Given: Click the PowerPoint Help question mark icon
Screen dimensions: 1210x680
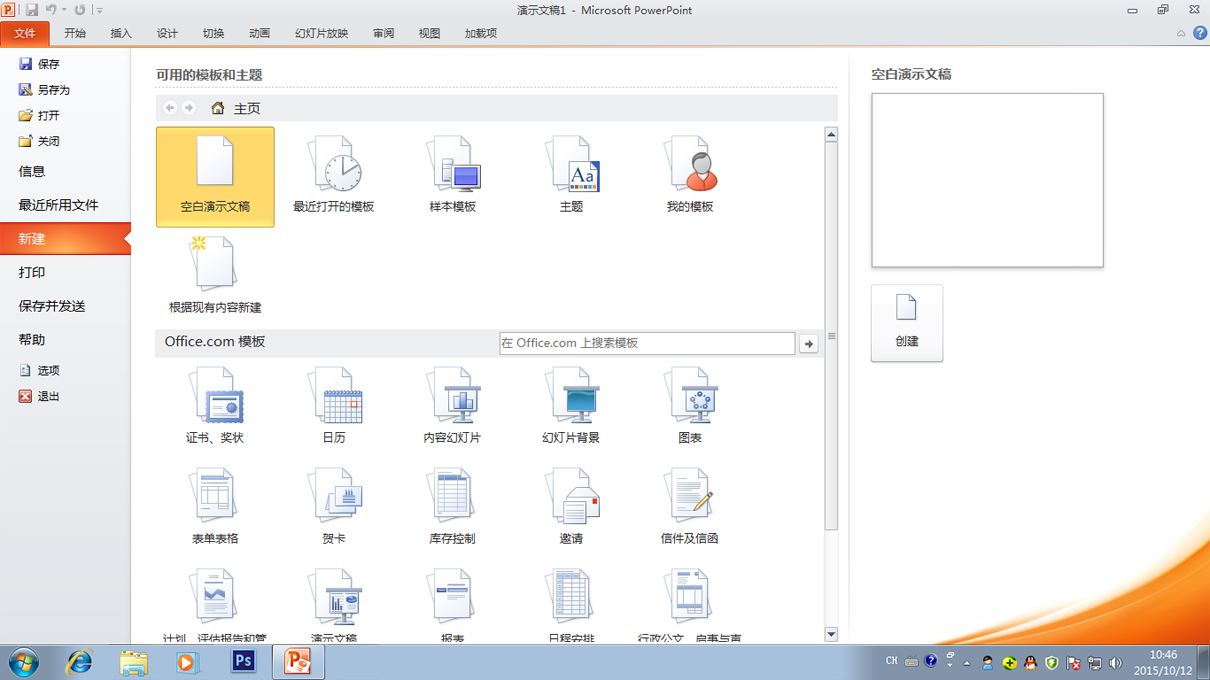Looking at the screenshot, I should point(1199,33).
